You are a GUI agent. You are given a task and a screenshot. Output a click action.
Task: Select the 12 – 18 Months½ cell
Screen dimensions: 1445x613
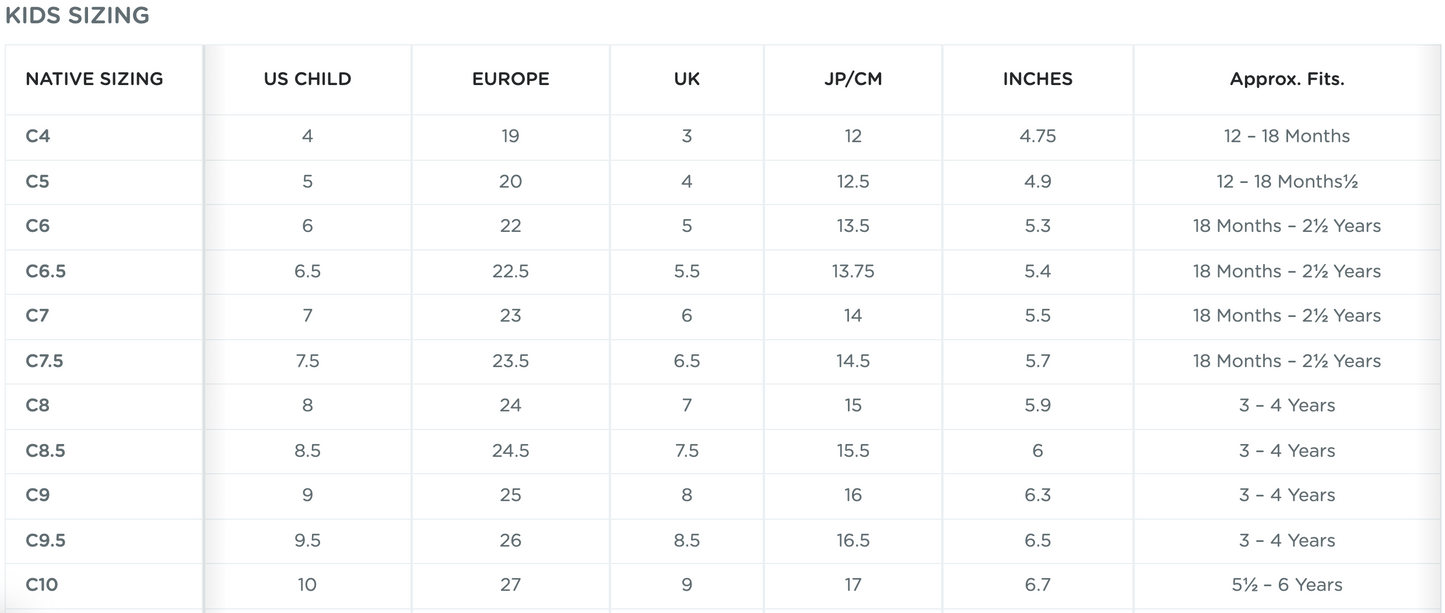pyautogui.click(x=1287, y=181)
